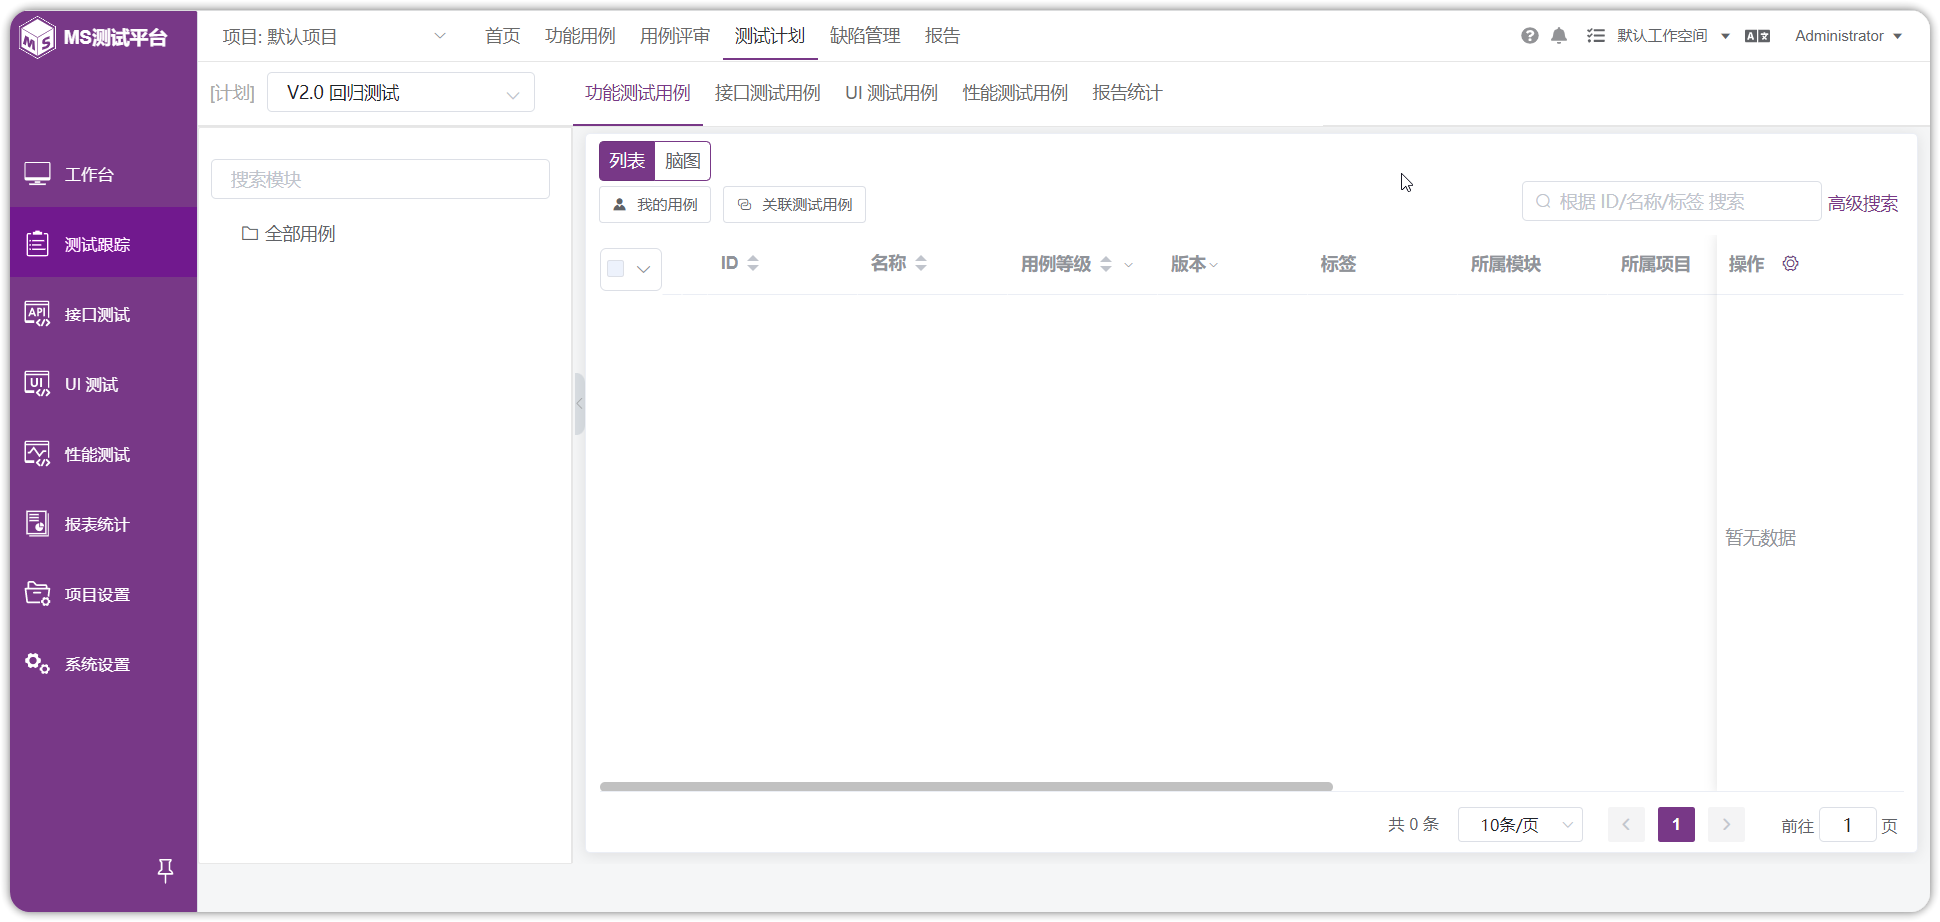The height and width of the screenshot is (922, 1940).
Task: Switch to 列表 list view
Action: 627,161
